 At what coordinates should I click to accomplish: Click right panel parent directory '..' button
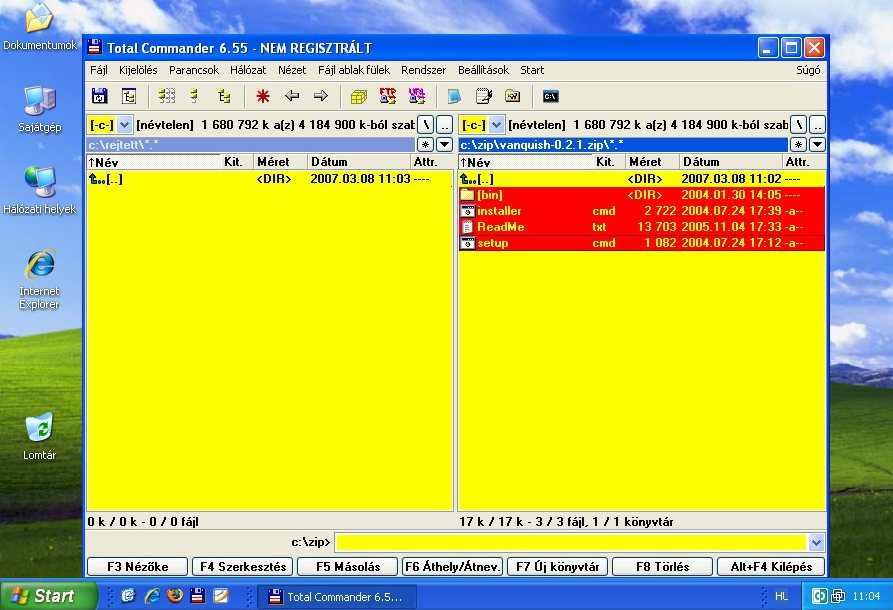click(817, 124)
